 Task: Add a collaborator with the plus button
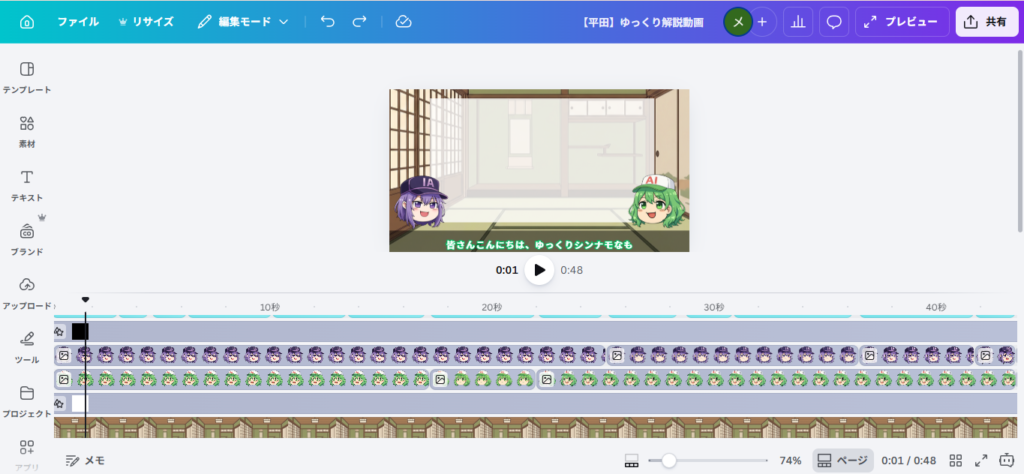pos(762,21)
